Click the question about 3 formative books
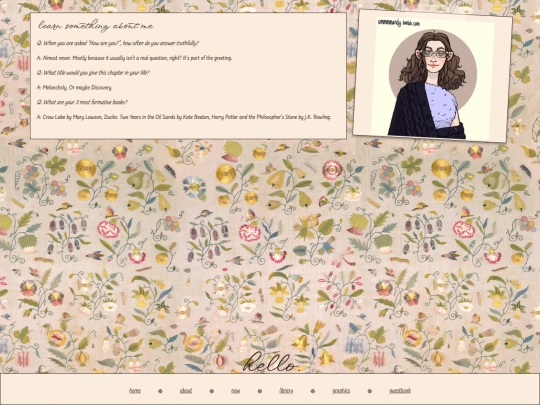This screenshot has width=540, height=405. [82, 102]
